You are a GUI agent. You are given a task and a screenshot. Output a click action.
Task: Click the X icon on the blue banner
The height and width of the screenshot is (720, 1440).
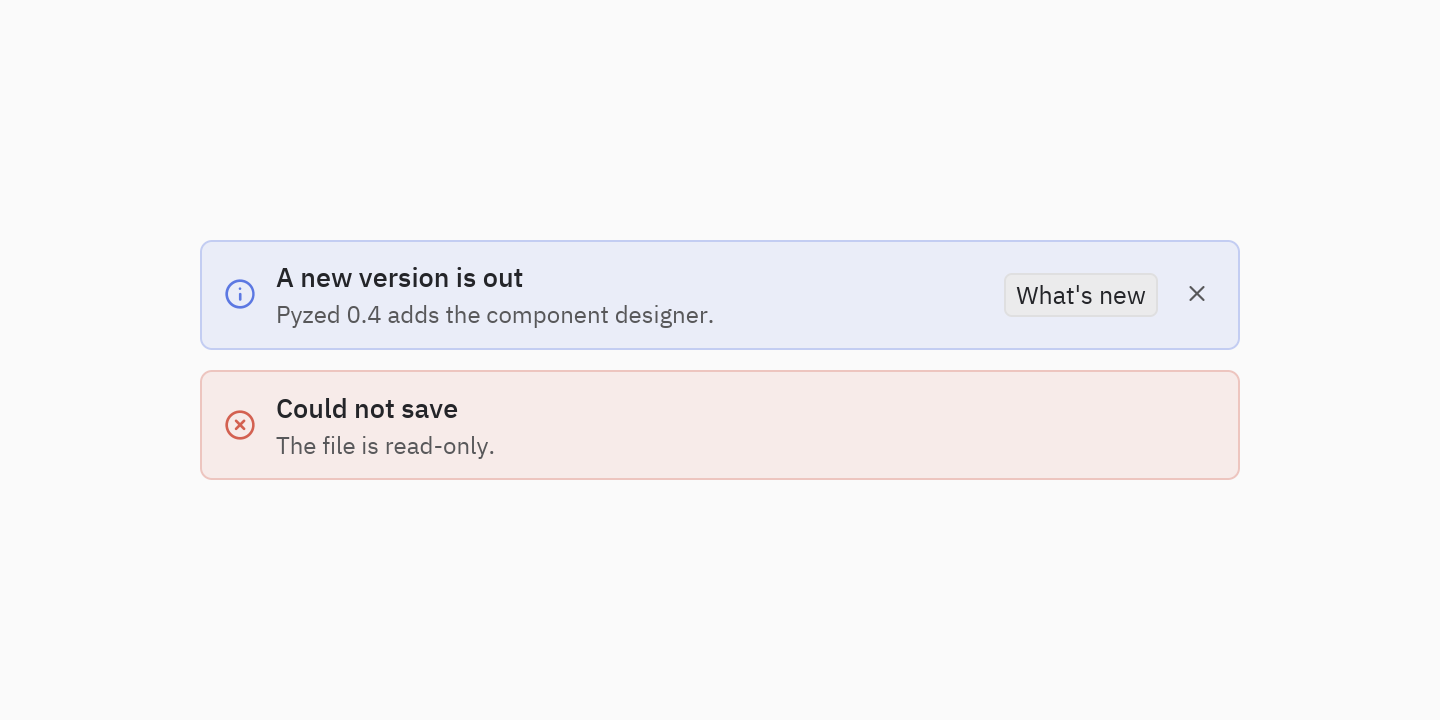pos(1197,294)
